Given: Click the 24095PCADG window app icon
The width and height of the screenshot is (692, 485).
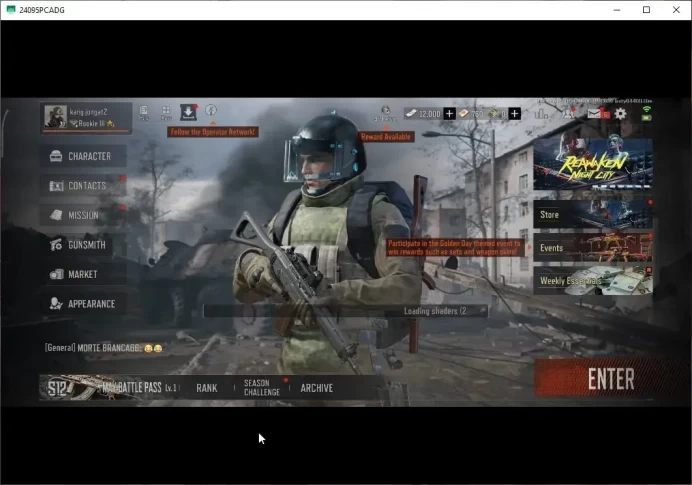Looking at the screenshot, I should point(11,9).
